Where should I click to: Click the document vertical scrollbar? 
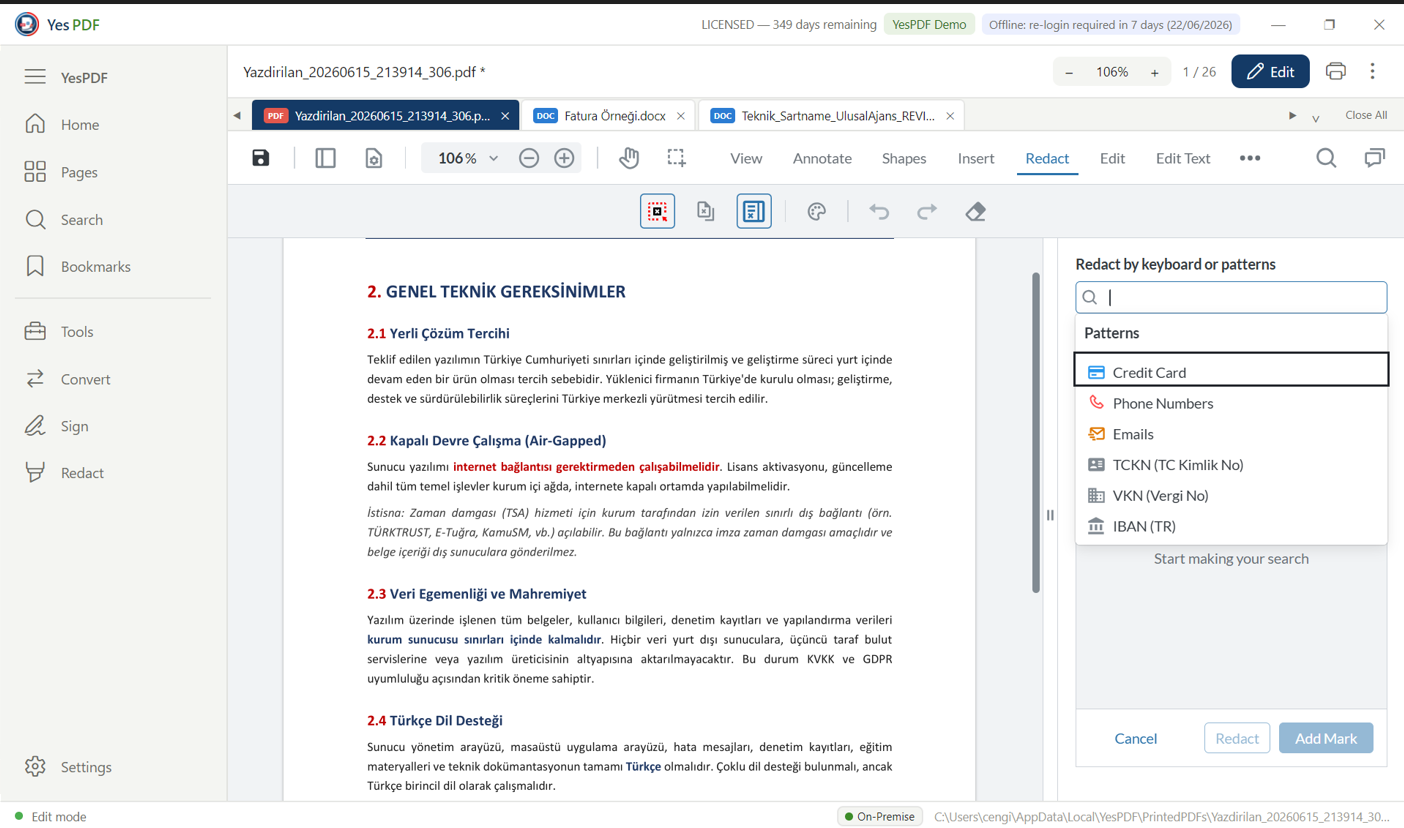pyautogui.click(x=1035, y=432)
